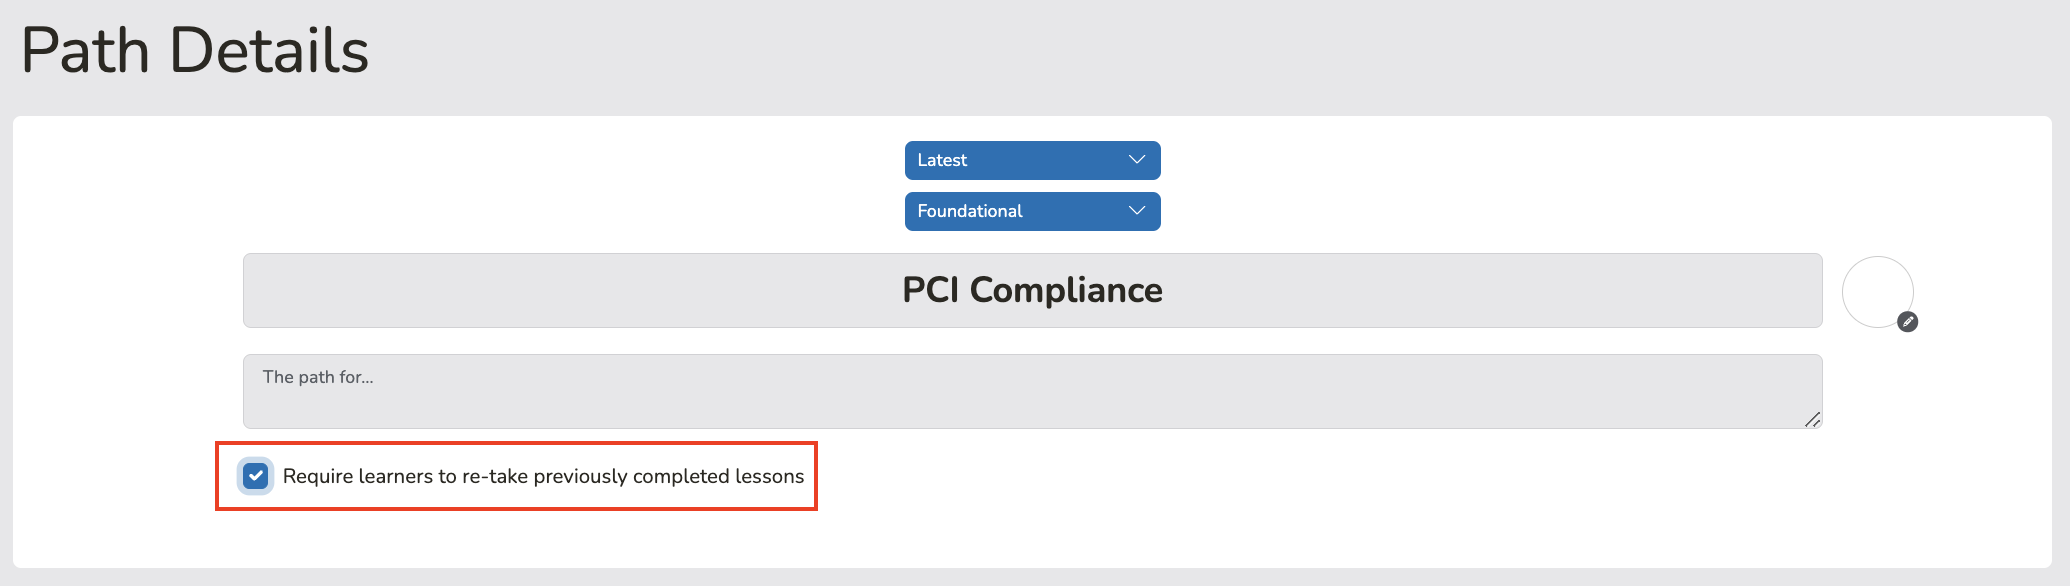Click the 'The path for...' placeholder text
Viewport: 2070px width, 586px height.
click(318, 377)
